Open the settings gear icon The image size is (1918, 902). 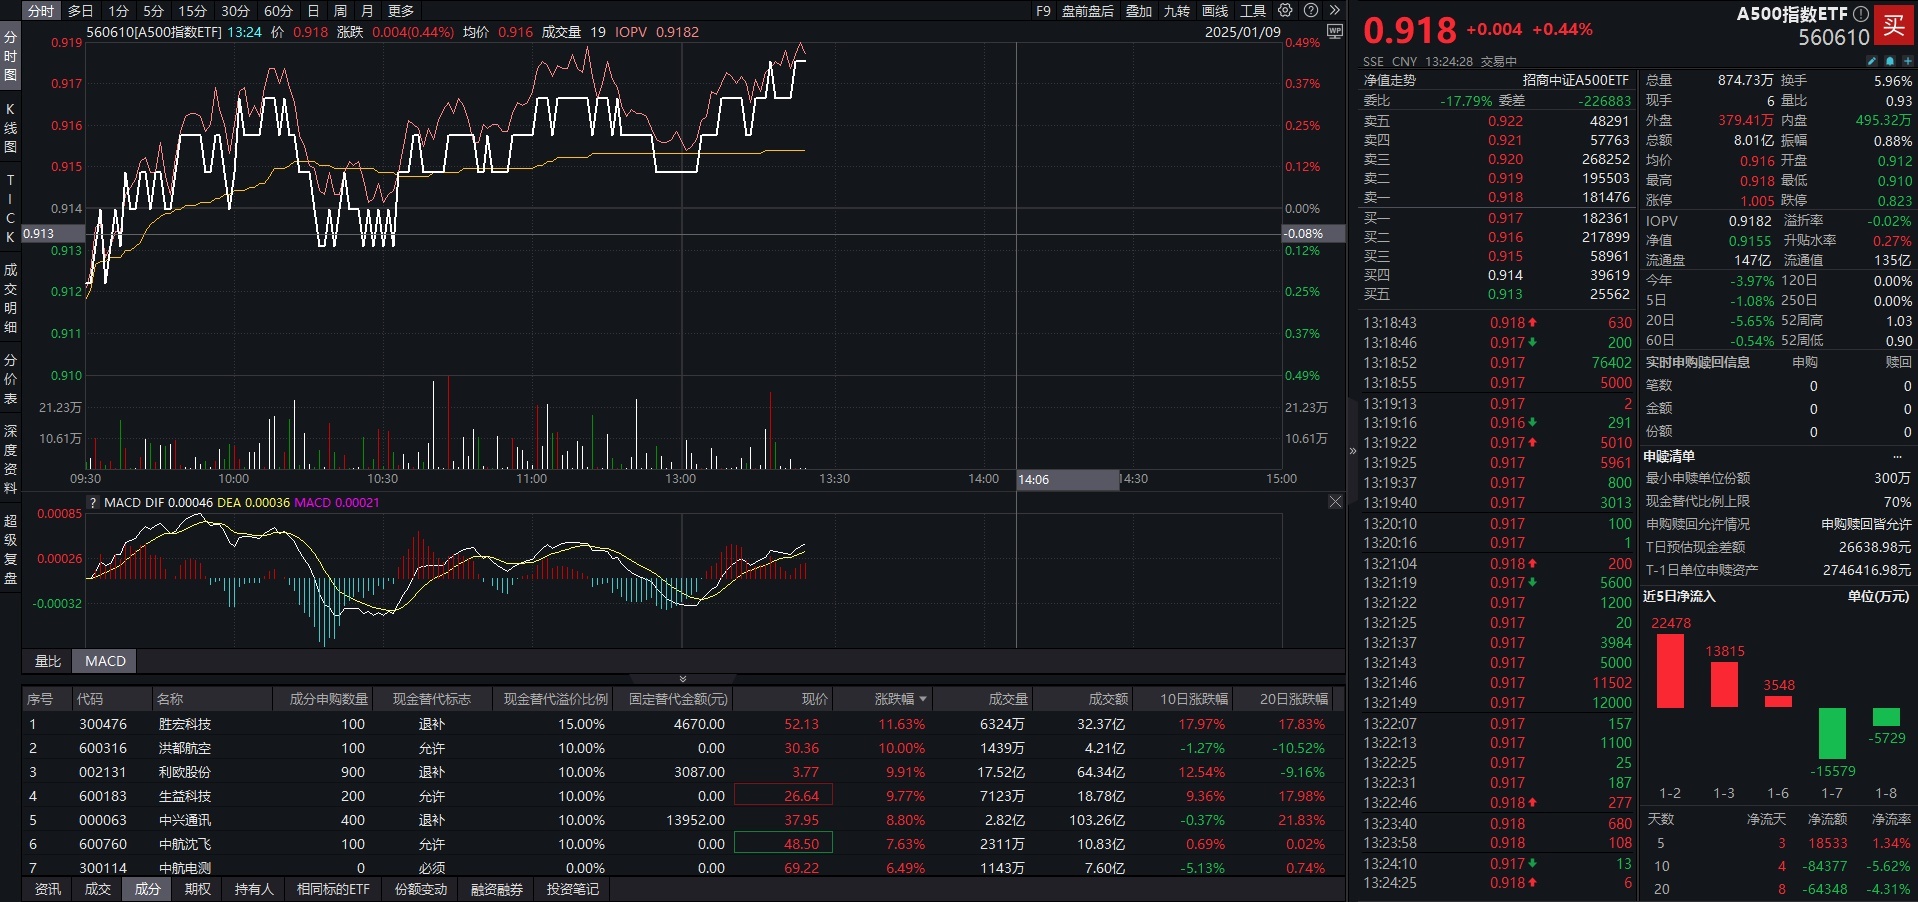click(1285, 11)
